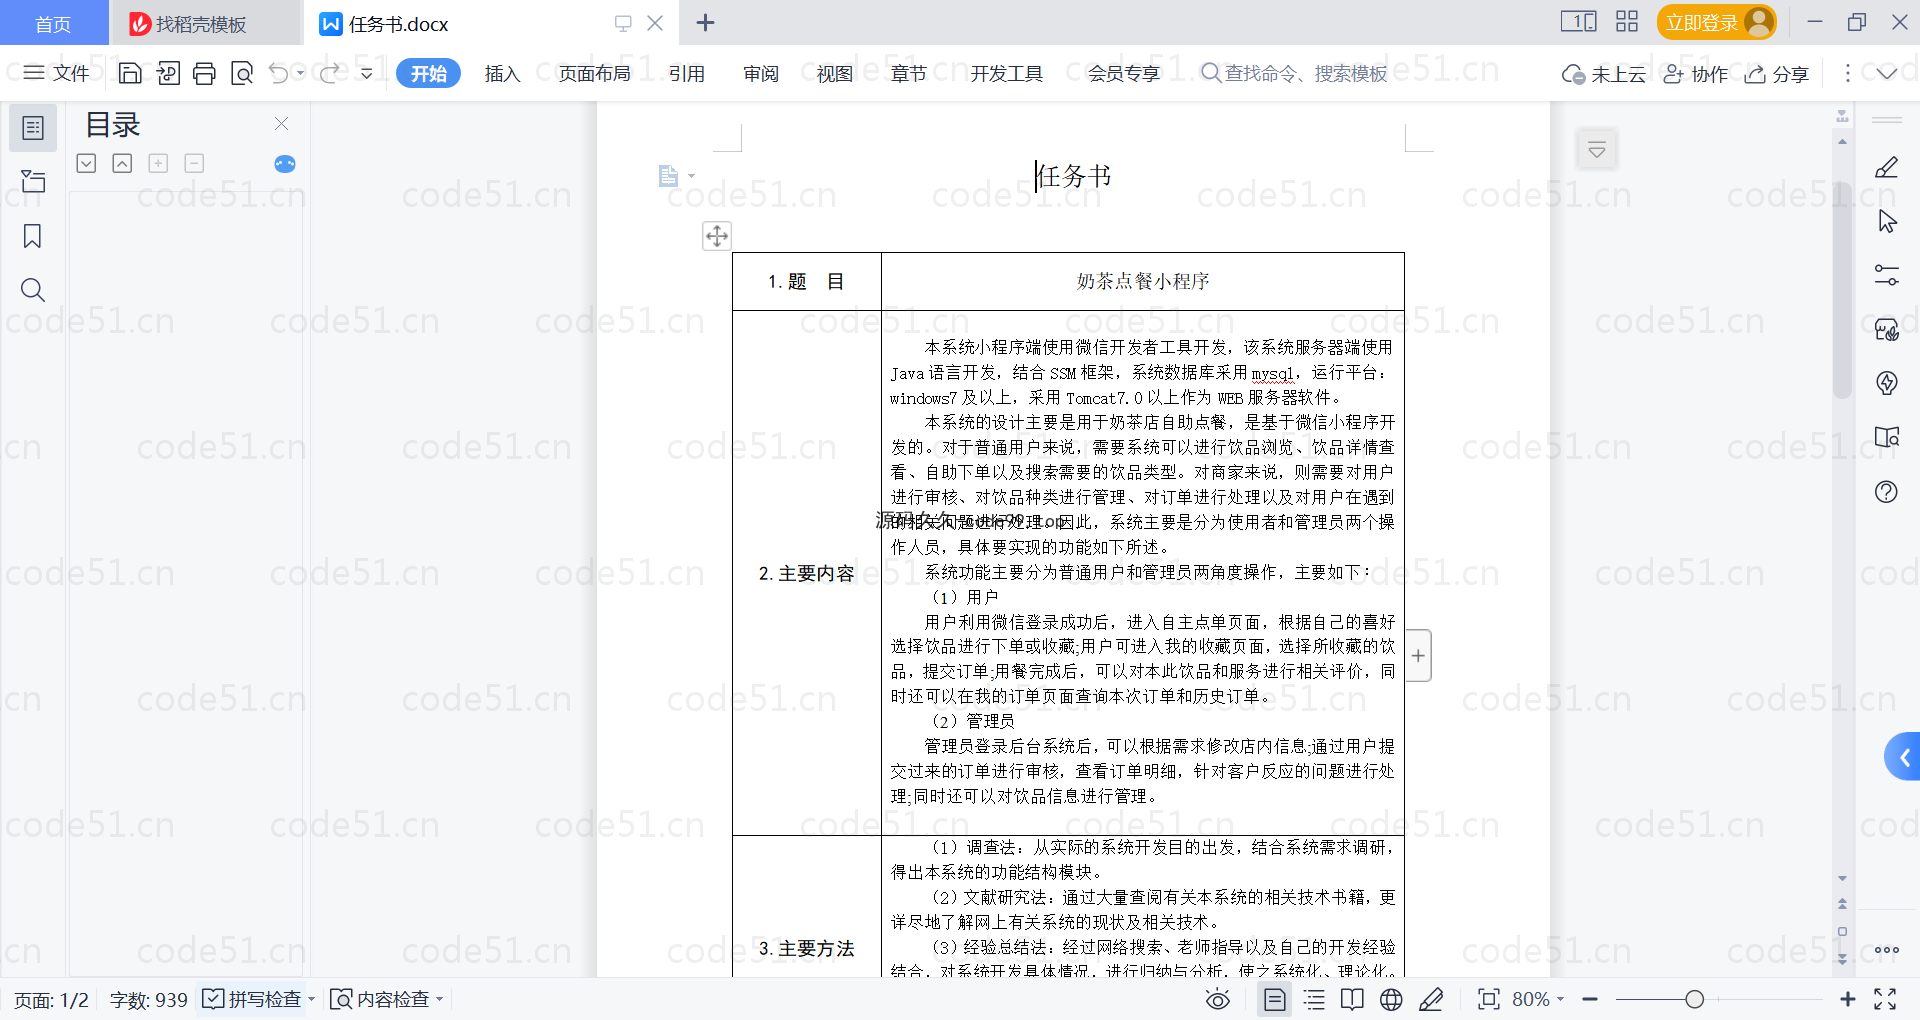The height and width of the screenshot is (1020, 1920).
Task: Switch to the 首页 tab
Action: (53, 23)
